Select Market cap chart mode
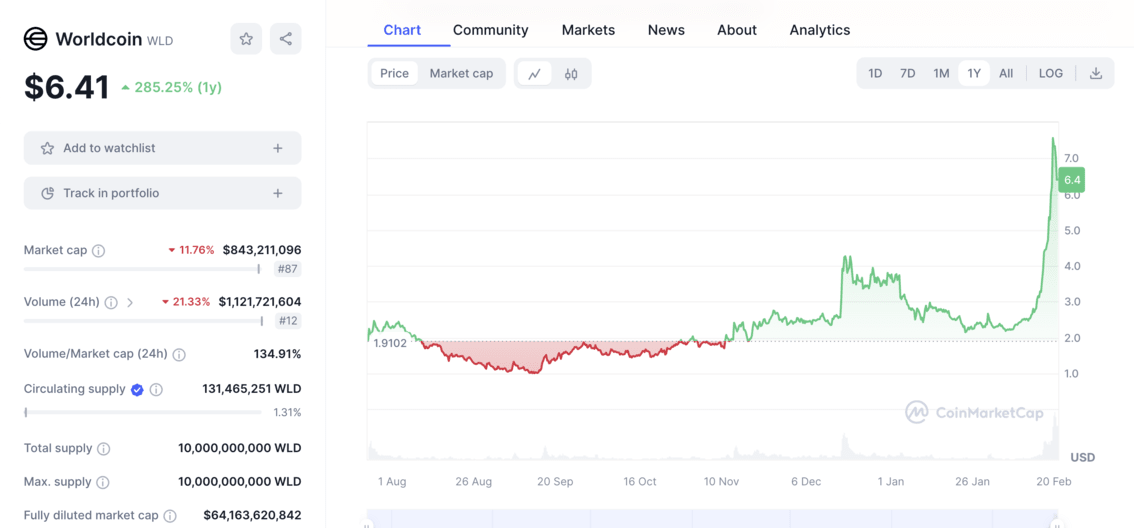 point(461,73)
